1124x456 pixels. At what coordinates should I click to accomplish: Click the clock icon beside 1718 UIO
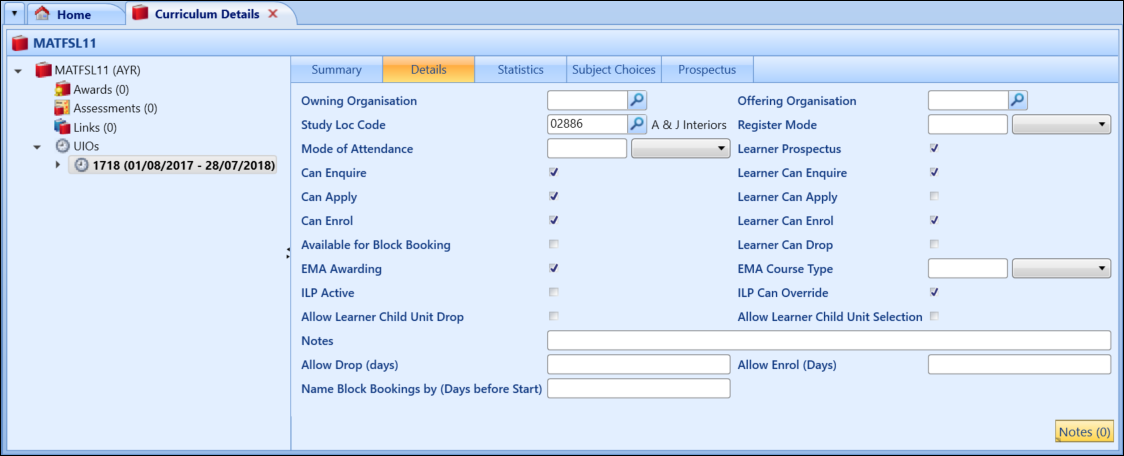pos(82,165)
